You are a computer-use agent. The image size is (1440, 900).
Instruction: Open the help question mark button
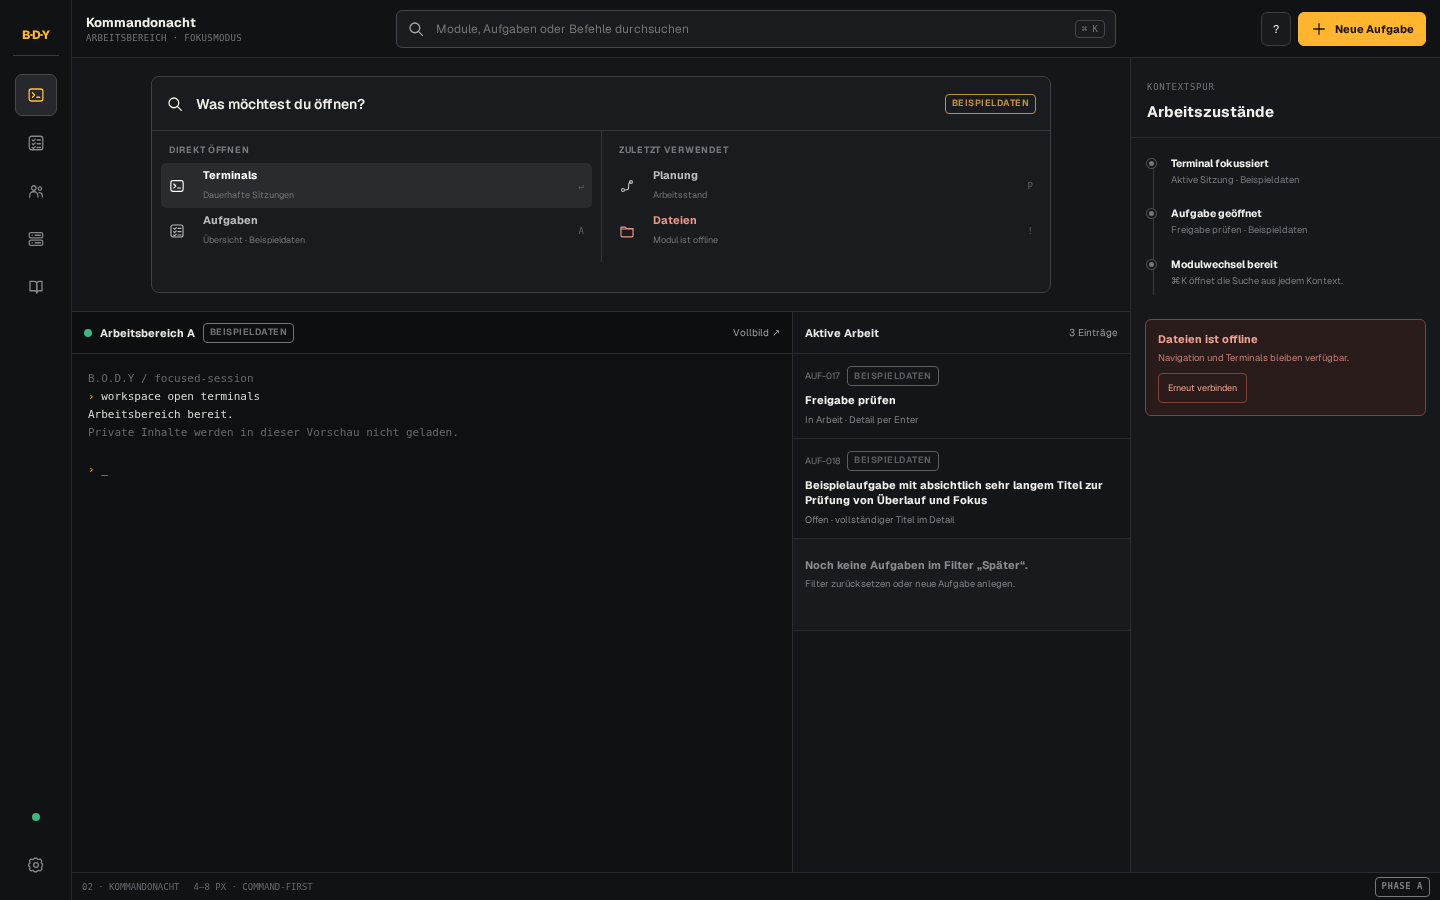tap(1276, 29)
